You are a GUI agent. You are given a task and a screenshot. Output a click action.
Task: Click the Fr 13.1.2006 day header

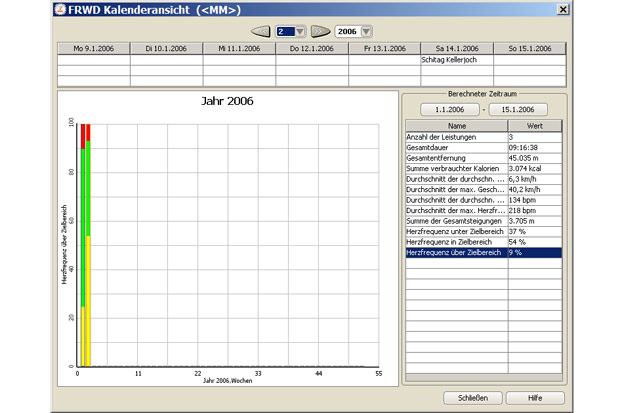click(x=385, y=48)
